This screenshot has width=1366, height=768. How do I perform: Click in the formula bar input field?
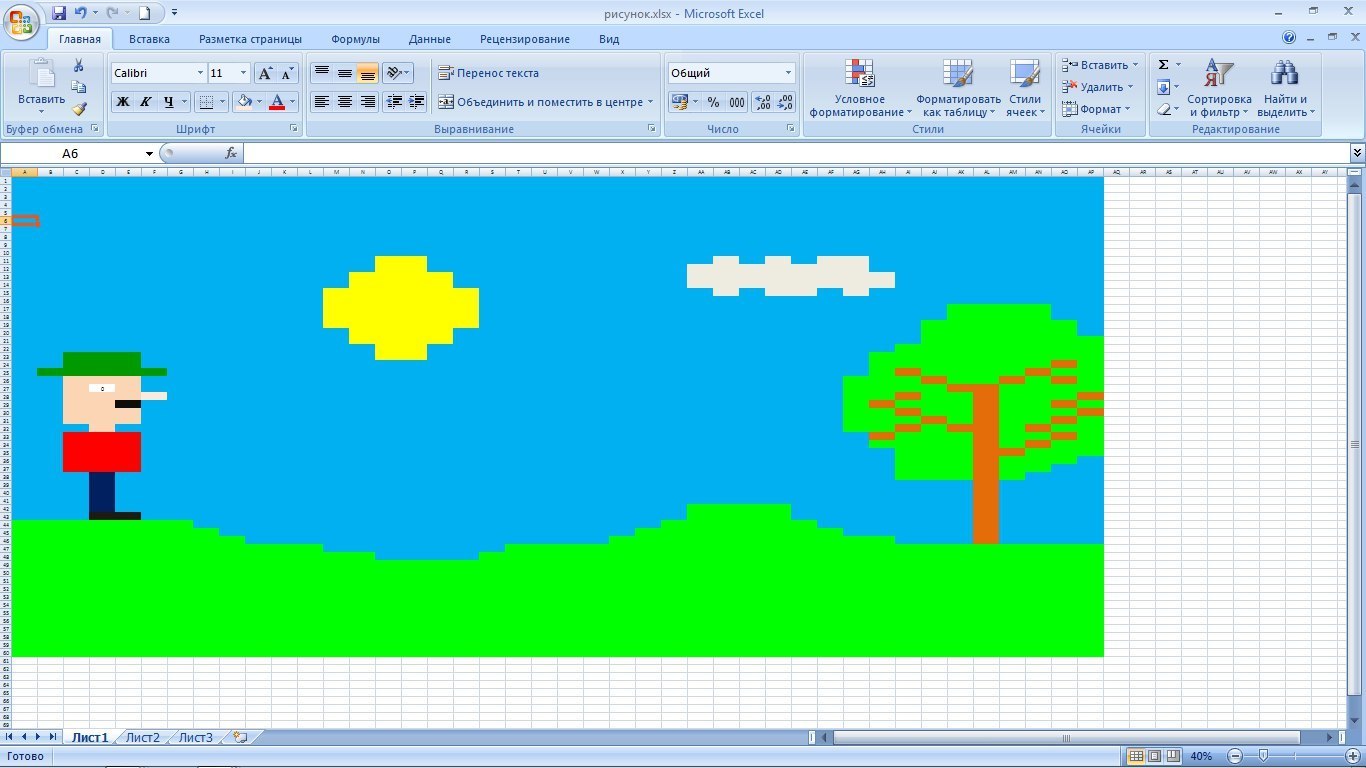pyautogui.click(x=790, y=153)
